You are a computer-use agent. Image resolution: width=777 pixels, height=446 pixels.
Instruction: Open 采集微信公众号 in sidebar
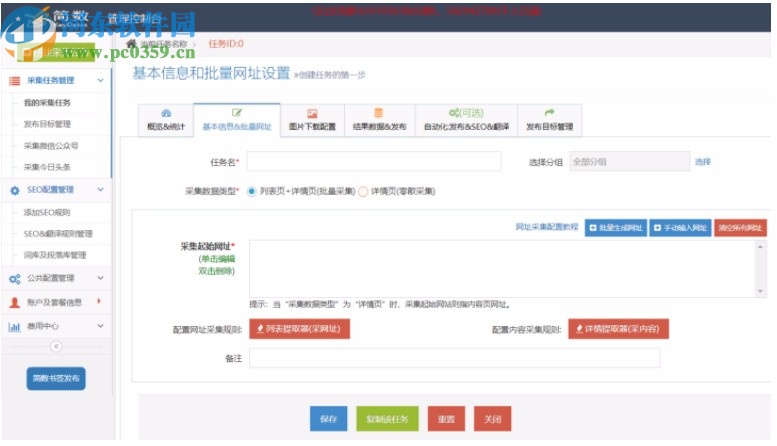51,146
